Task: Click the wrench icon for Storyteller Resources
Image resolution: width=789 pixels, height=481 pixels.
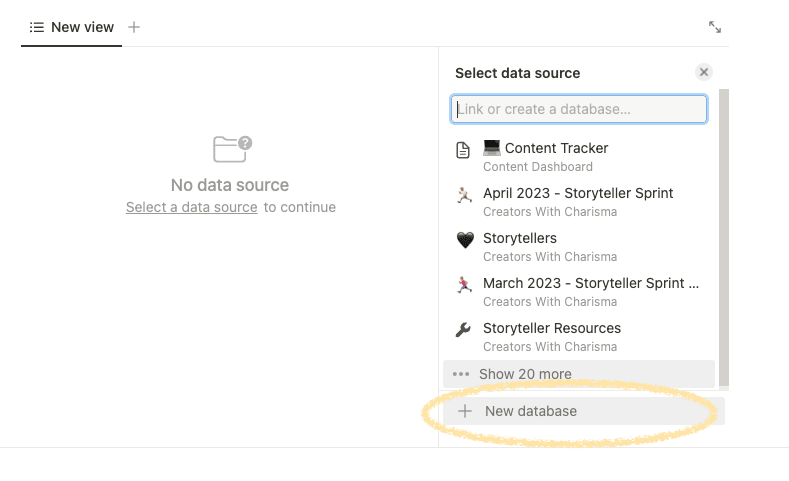Action: pyautogui.click(x=463, y=330)
